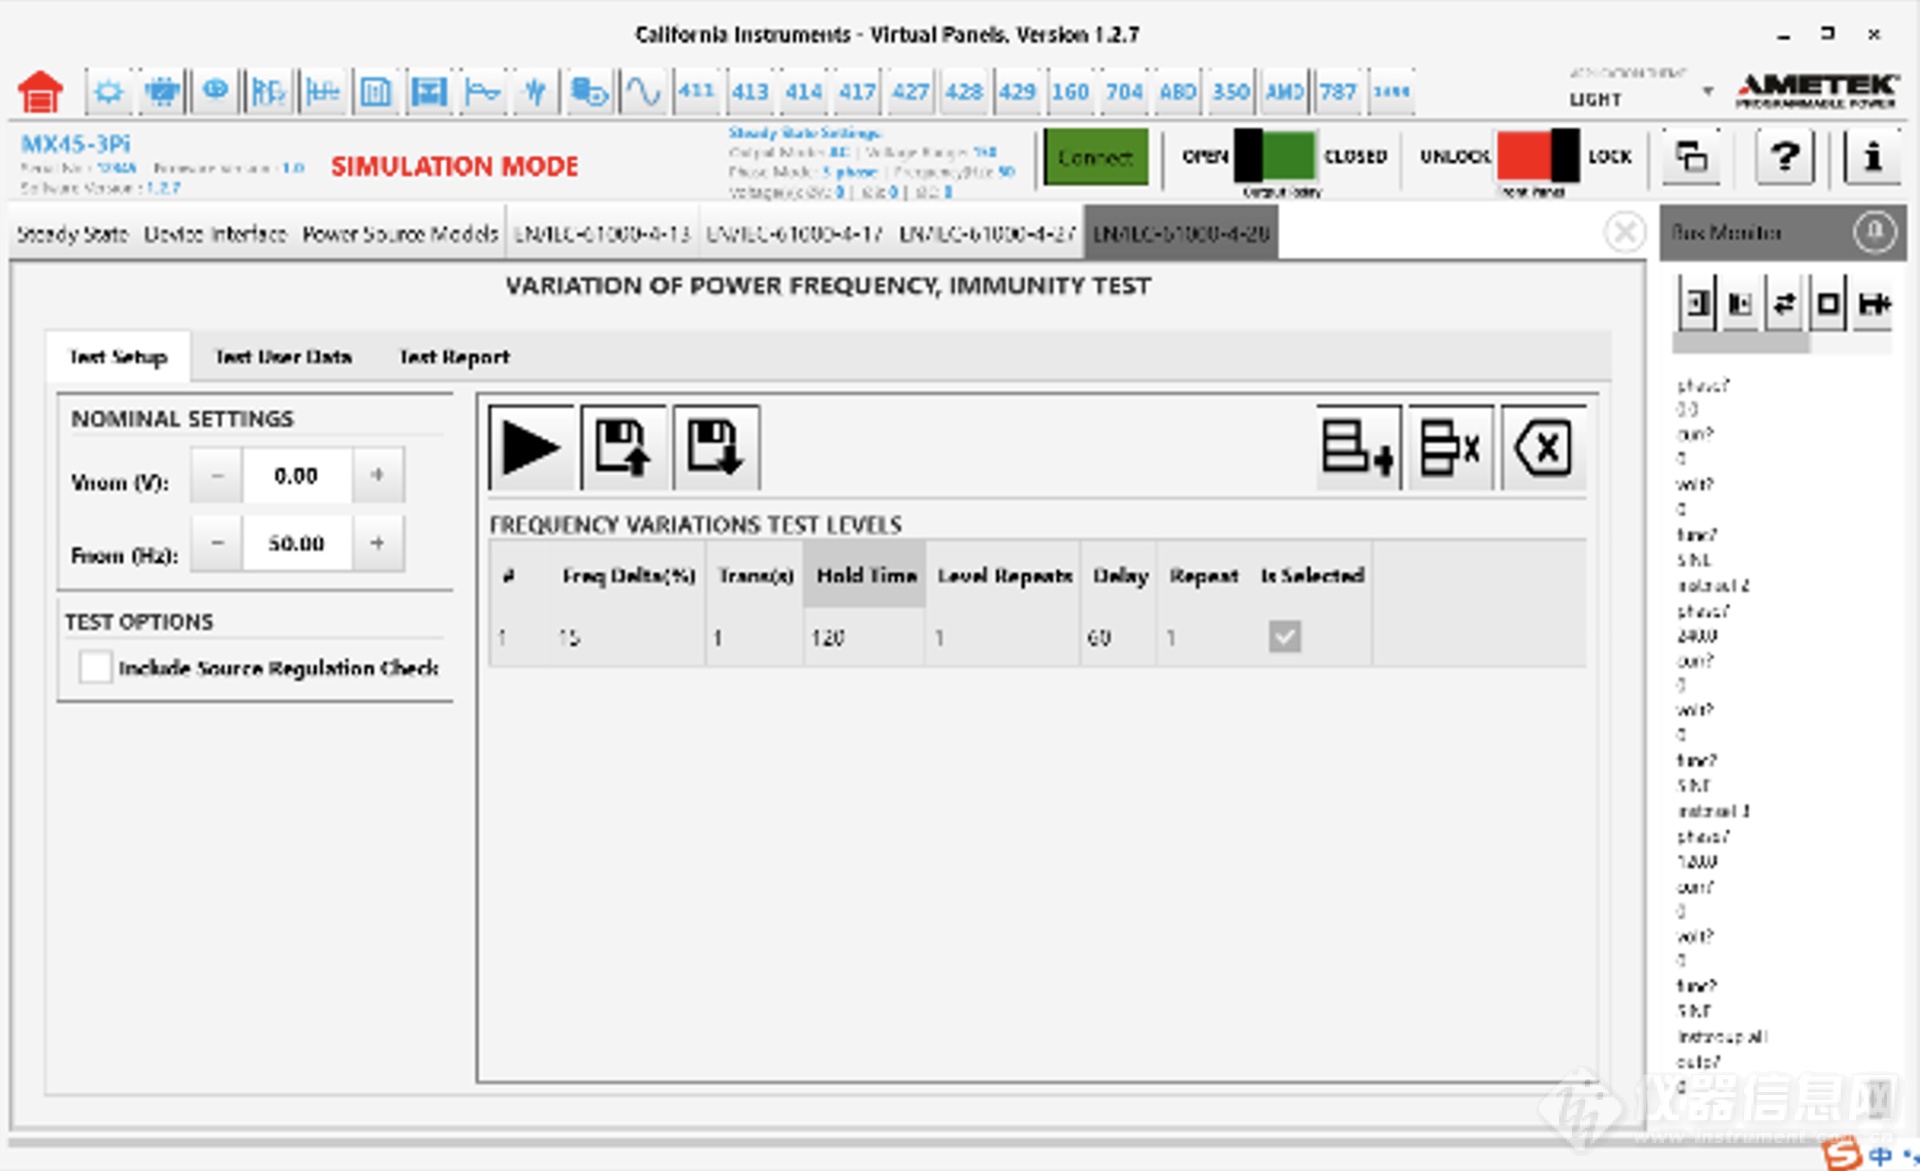Delete the selected test level row
The width and height of the screenshot is (1920, 1171).
tap(1451, 447)
